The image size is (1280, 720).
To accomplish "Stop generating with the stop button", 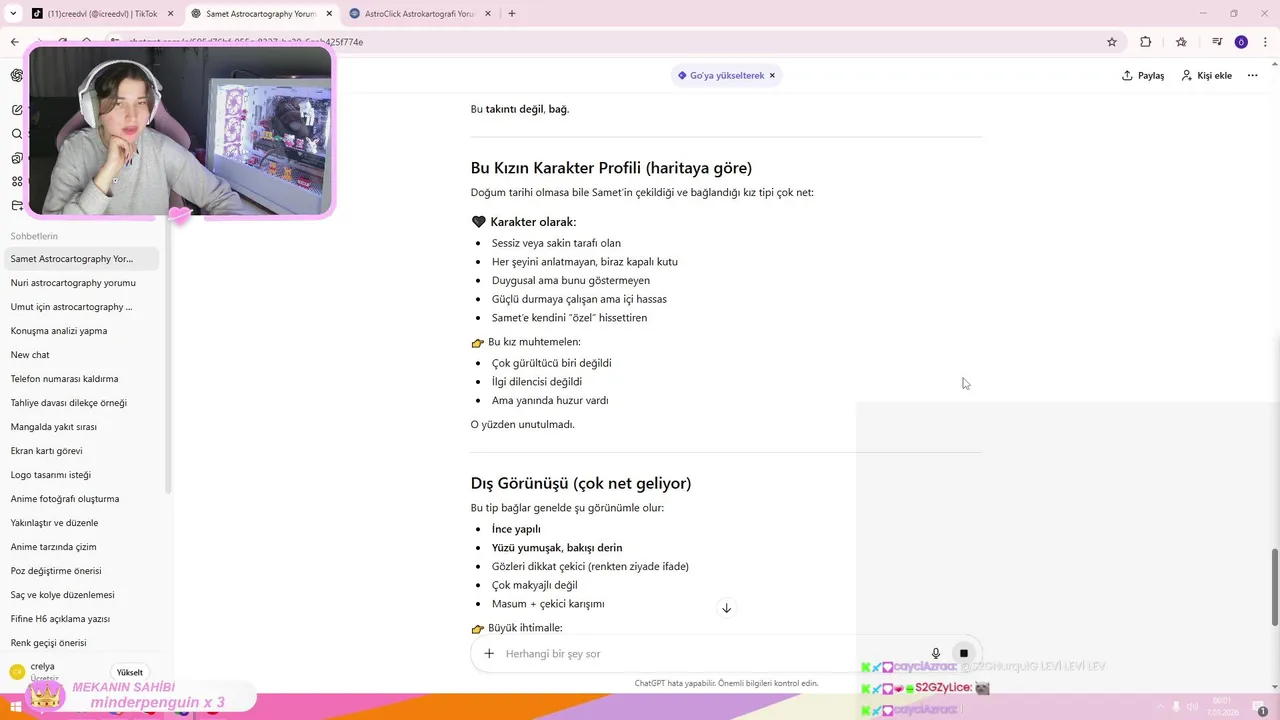I will [x=964, y=653].
